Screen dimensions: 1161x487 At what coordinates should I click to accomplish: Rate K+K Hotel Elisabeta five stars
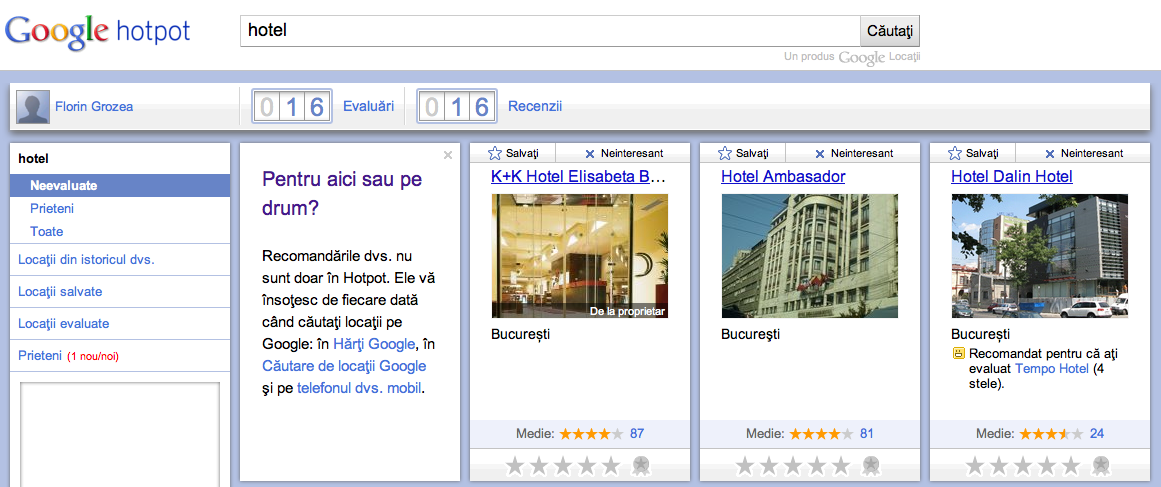[611, 465]
